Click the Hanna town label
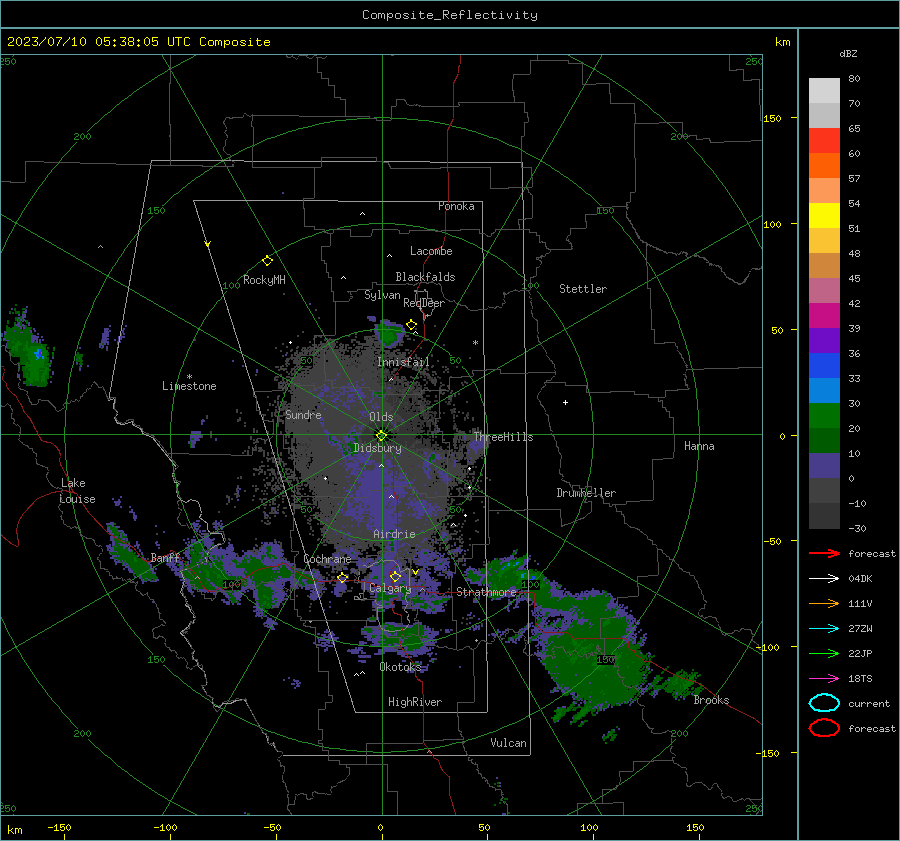This screenshot has height=841, width=900. point(699,446)
